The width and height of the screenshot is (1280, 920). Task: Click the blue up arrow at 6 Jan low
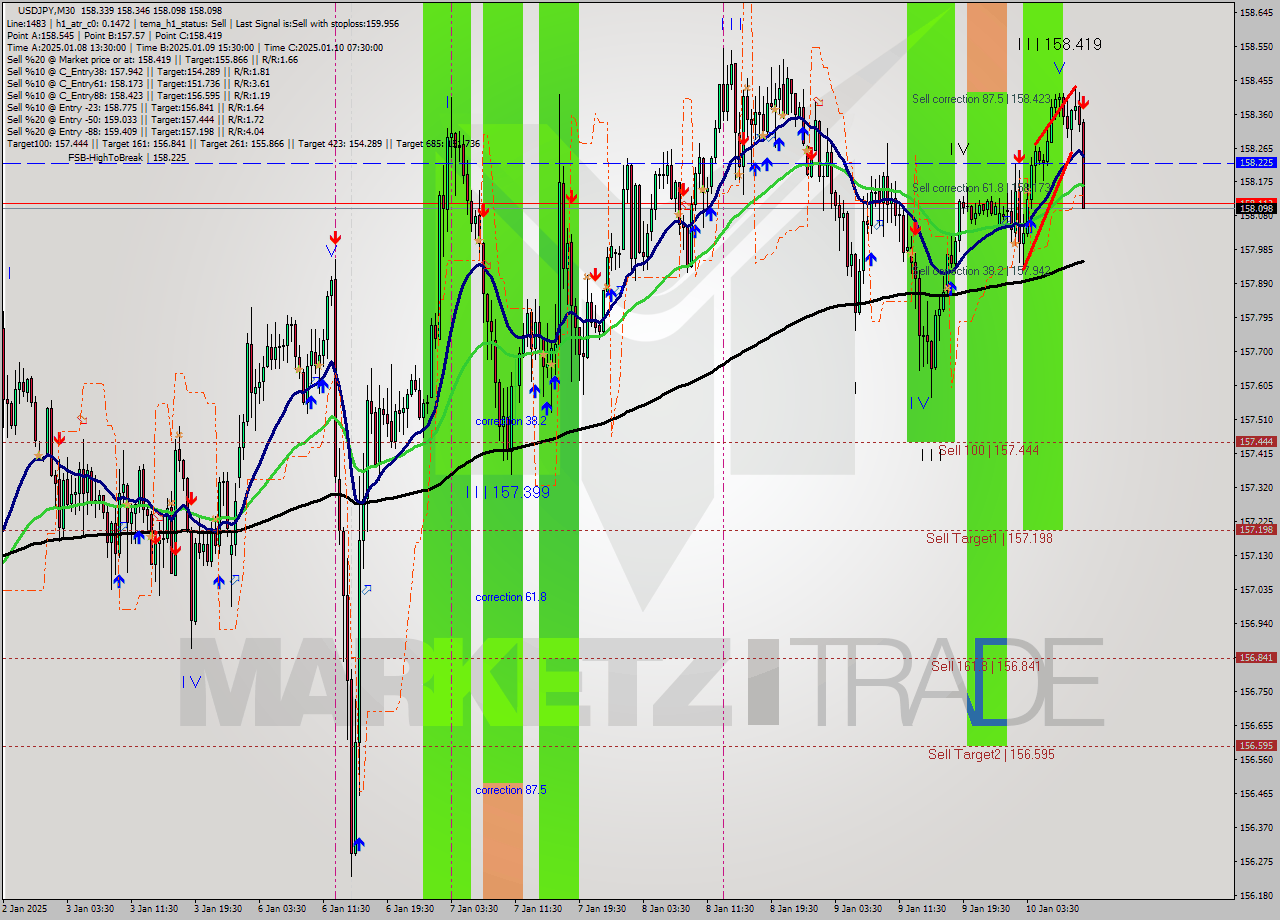358,845
